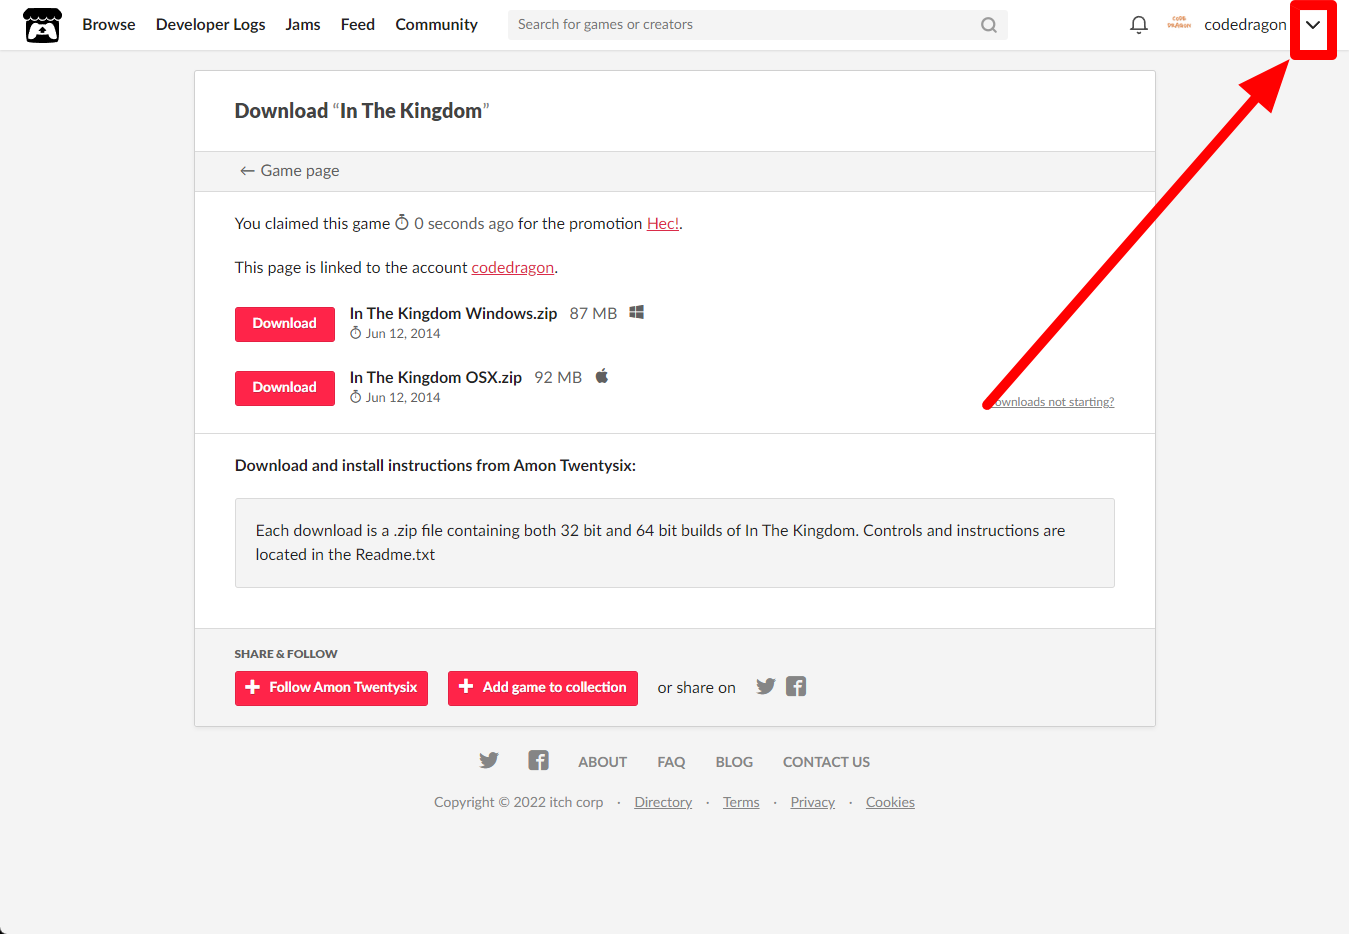Follow Amon Twentysix

(x=331, y=688)
